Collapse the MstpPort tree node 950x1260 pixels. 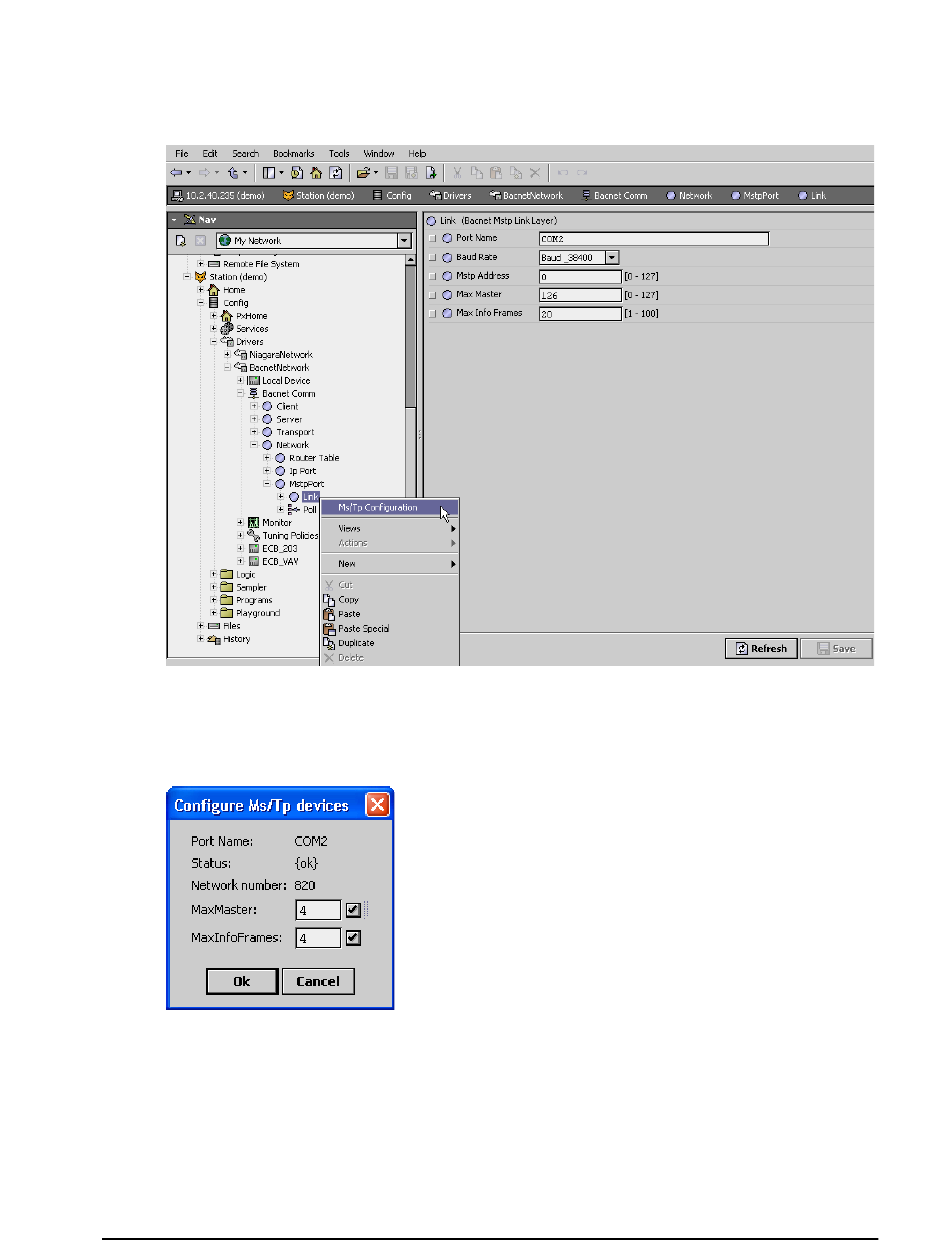(267, 484)
